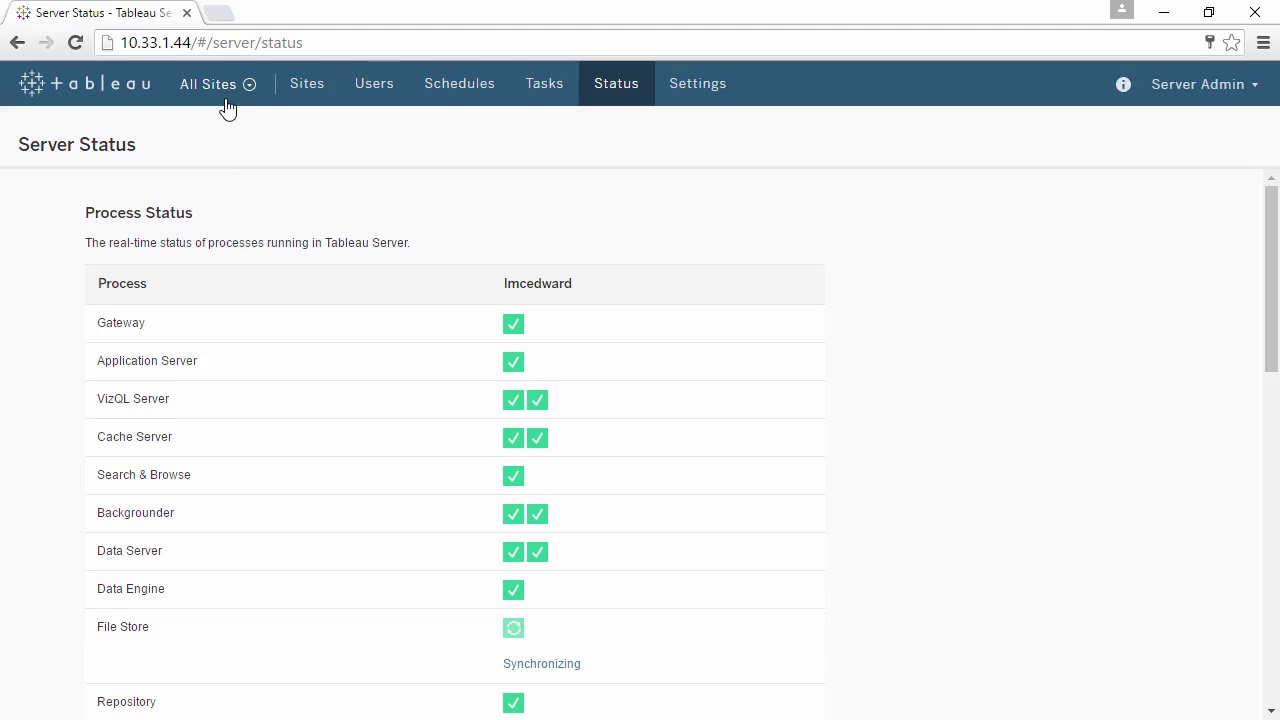Click the browser back arrow
Image resolution: width=1280 pixels, height=720 pixels.
(17, 43)
